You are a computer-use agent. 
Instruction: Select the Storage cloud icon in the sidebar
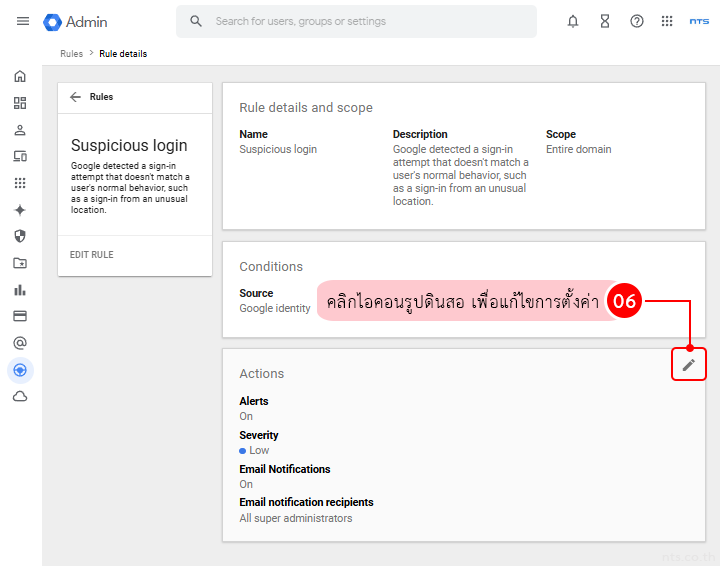(20, 397)
